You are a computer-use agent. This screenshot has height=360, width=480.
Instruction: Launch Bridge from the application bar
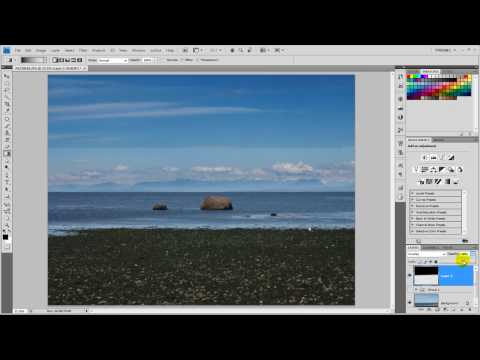coord(185,50)
